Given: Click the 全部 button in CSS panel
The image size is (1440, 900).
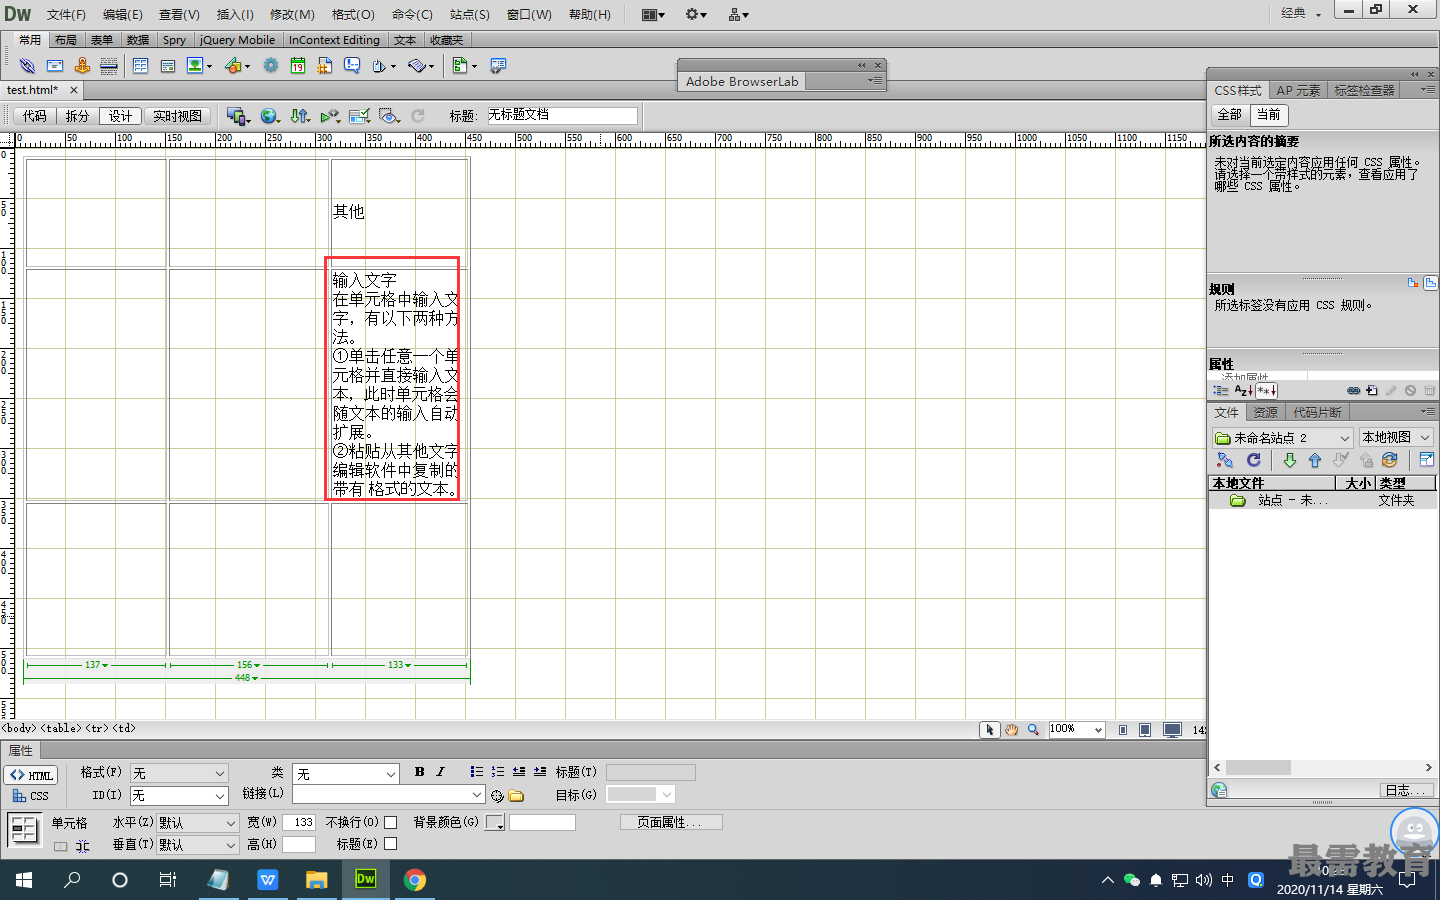Looking at the screenshot, I should pyautogui.click(x=1229, y=115).
